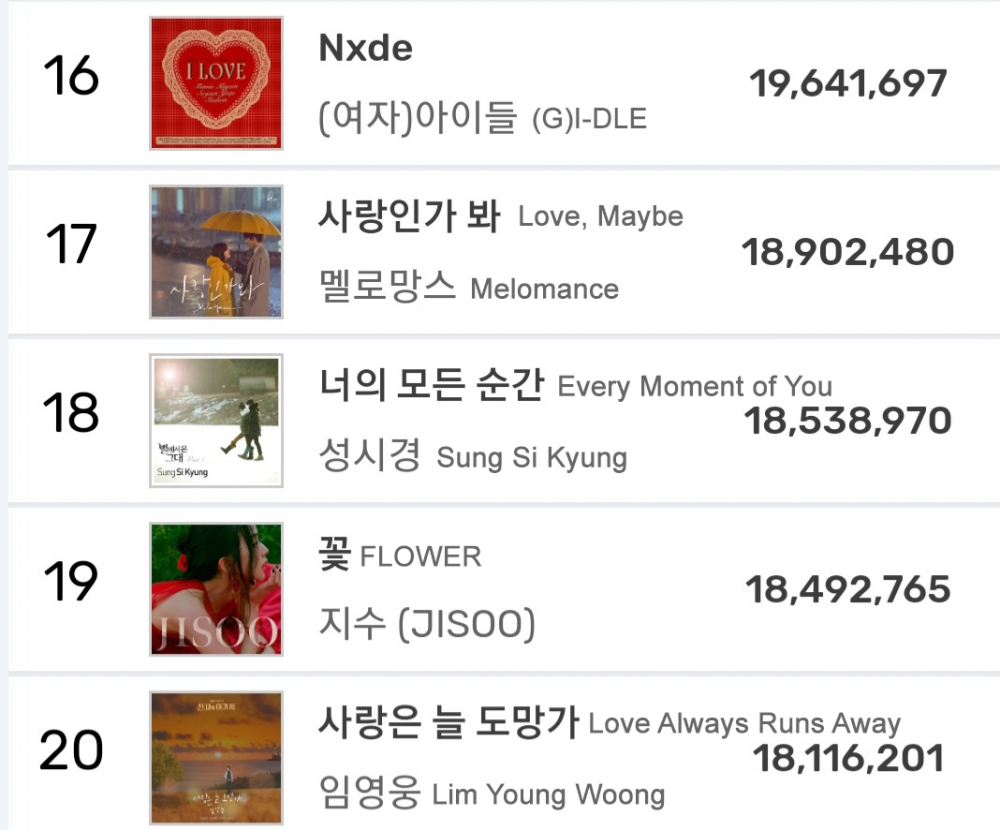This screenshot has width=1000, height=830.
Task: Open the (G)I-DLE artist name
Action: [483, 118]
